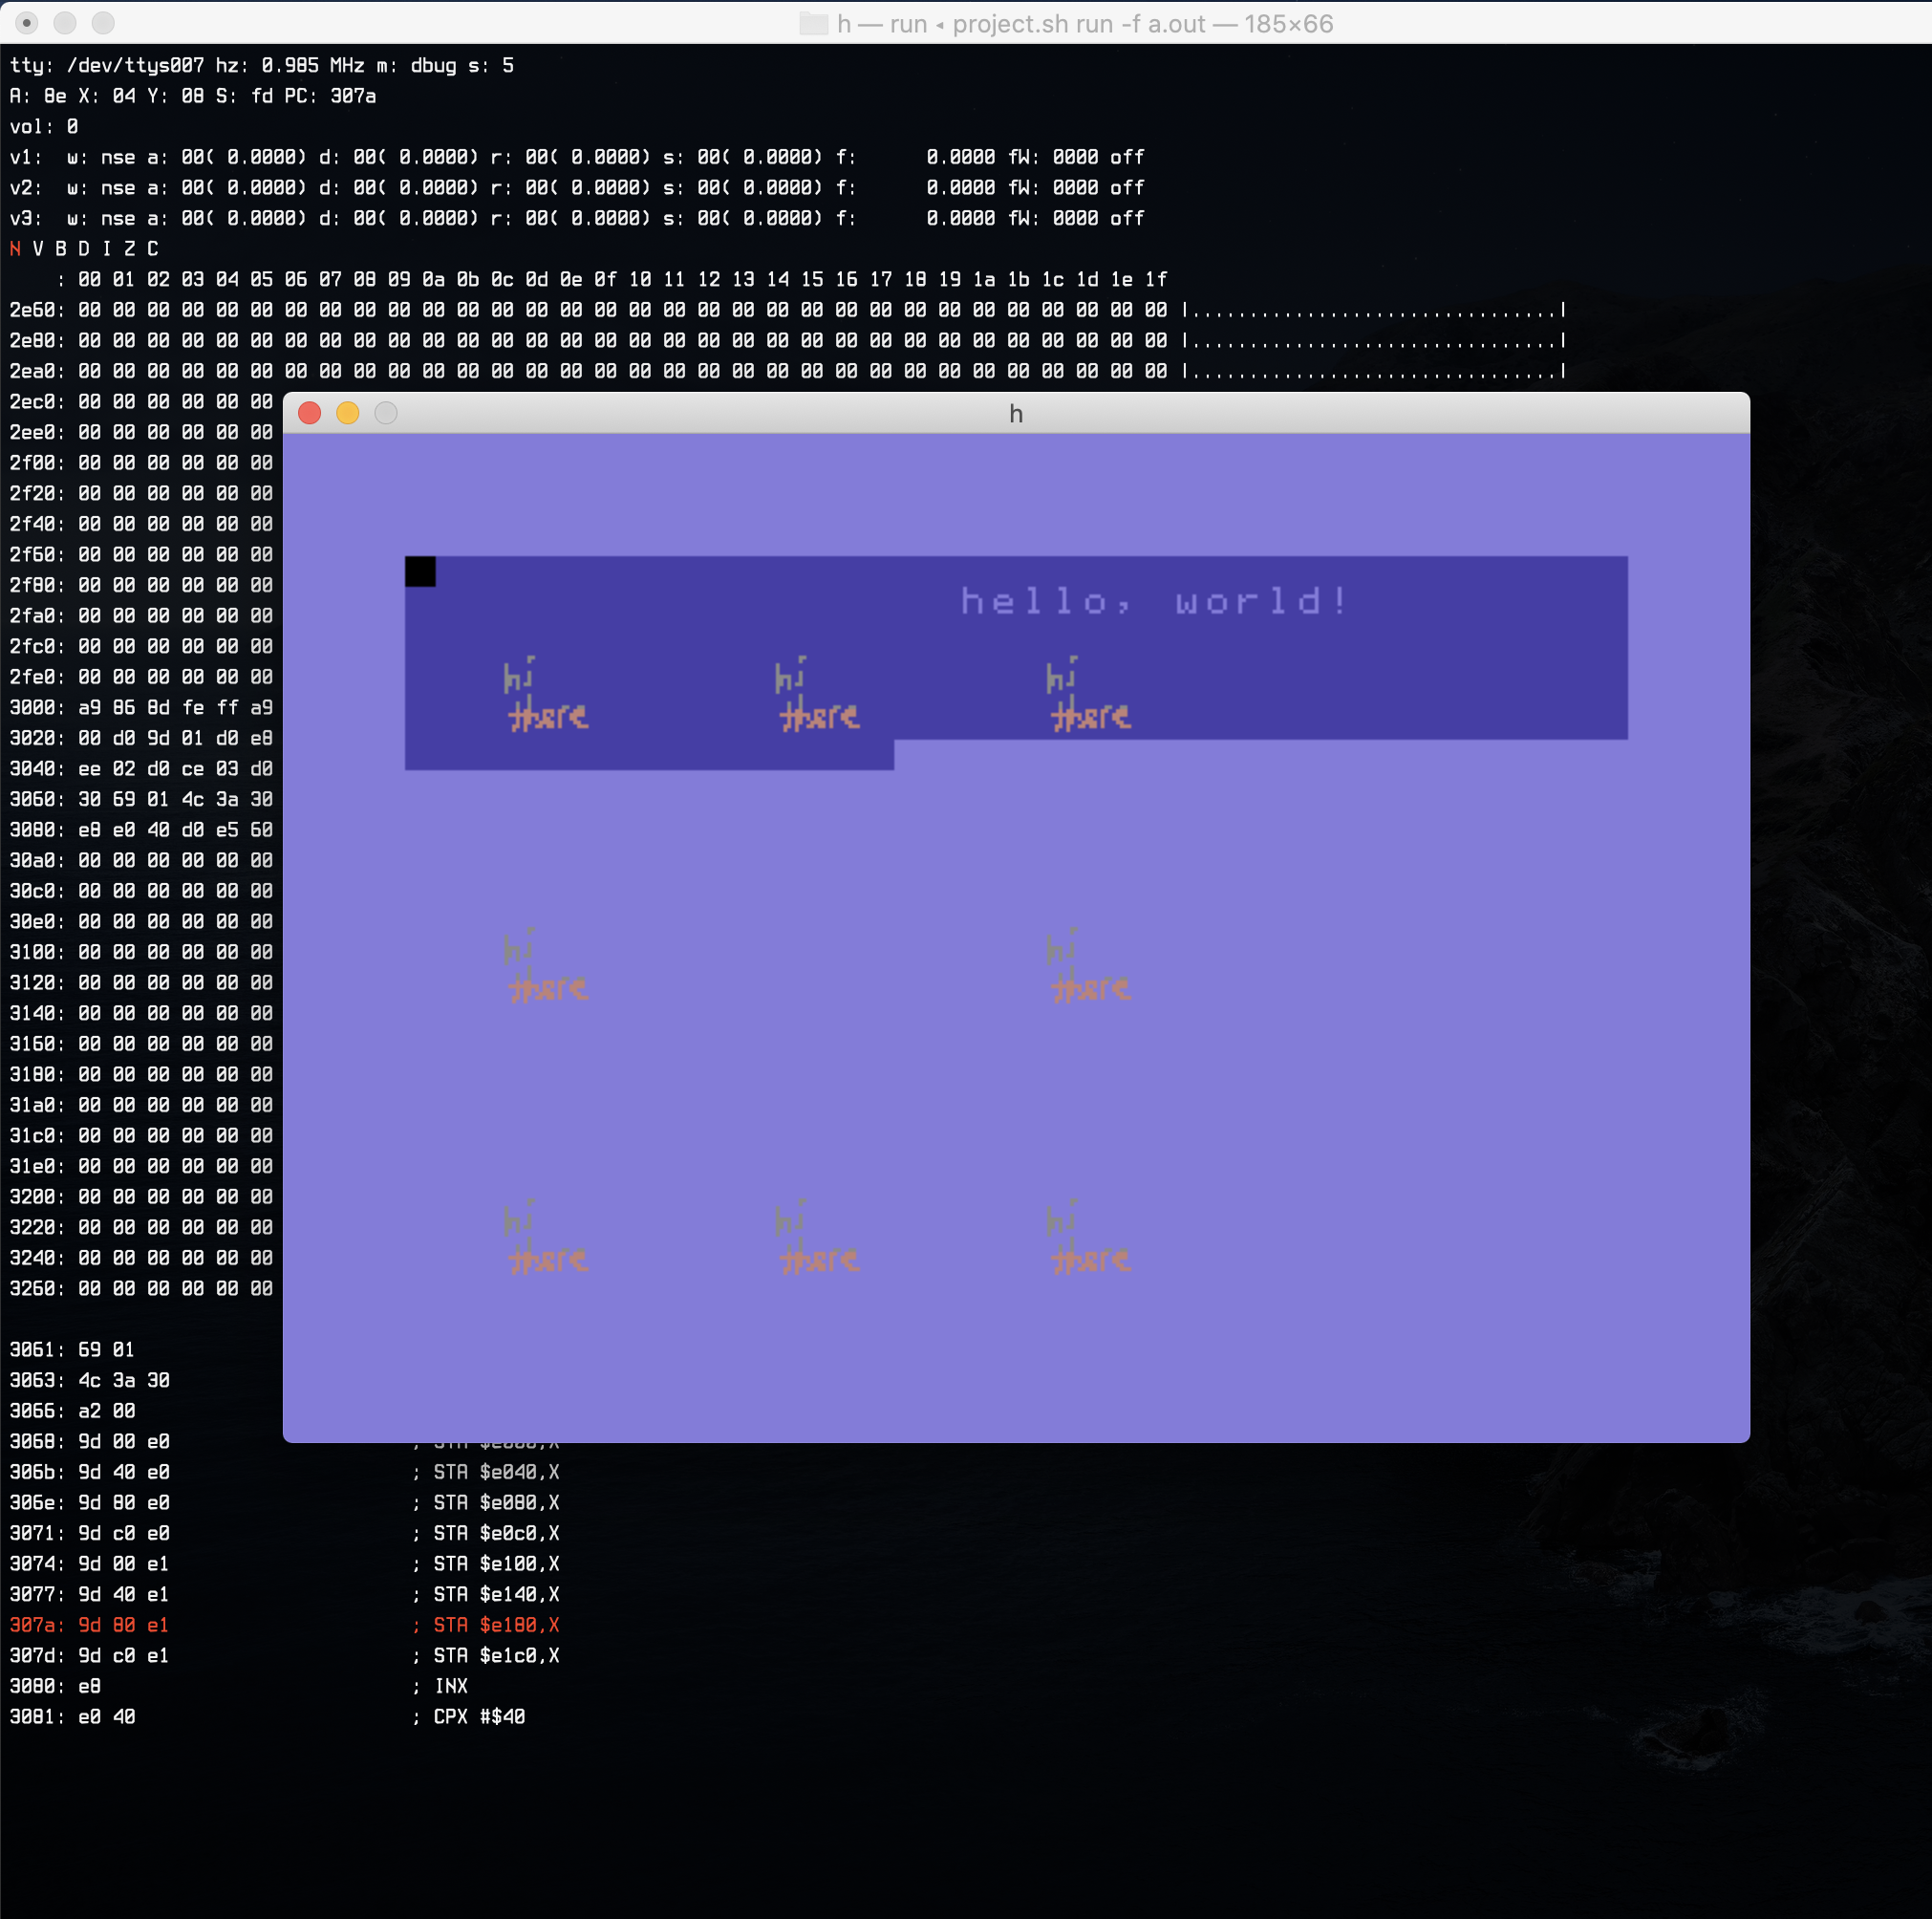Click the first 'hi there' sprite inside the dark banner
The height and width of the screenshot is (1919, 1932).
[x=545, y=696]
